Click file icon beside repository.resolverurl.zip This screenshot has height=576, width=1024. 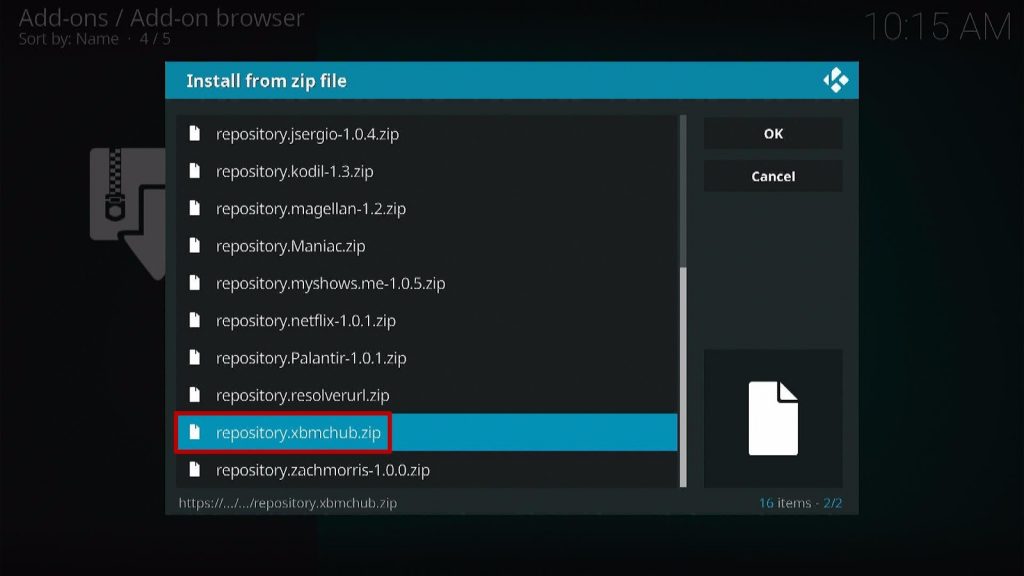(x=195, y=394)
